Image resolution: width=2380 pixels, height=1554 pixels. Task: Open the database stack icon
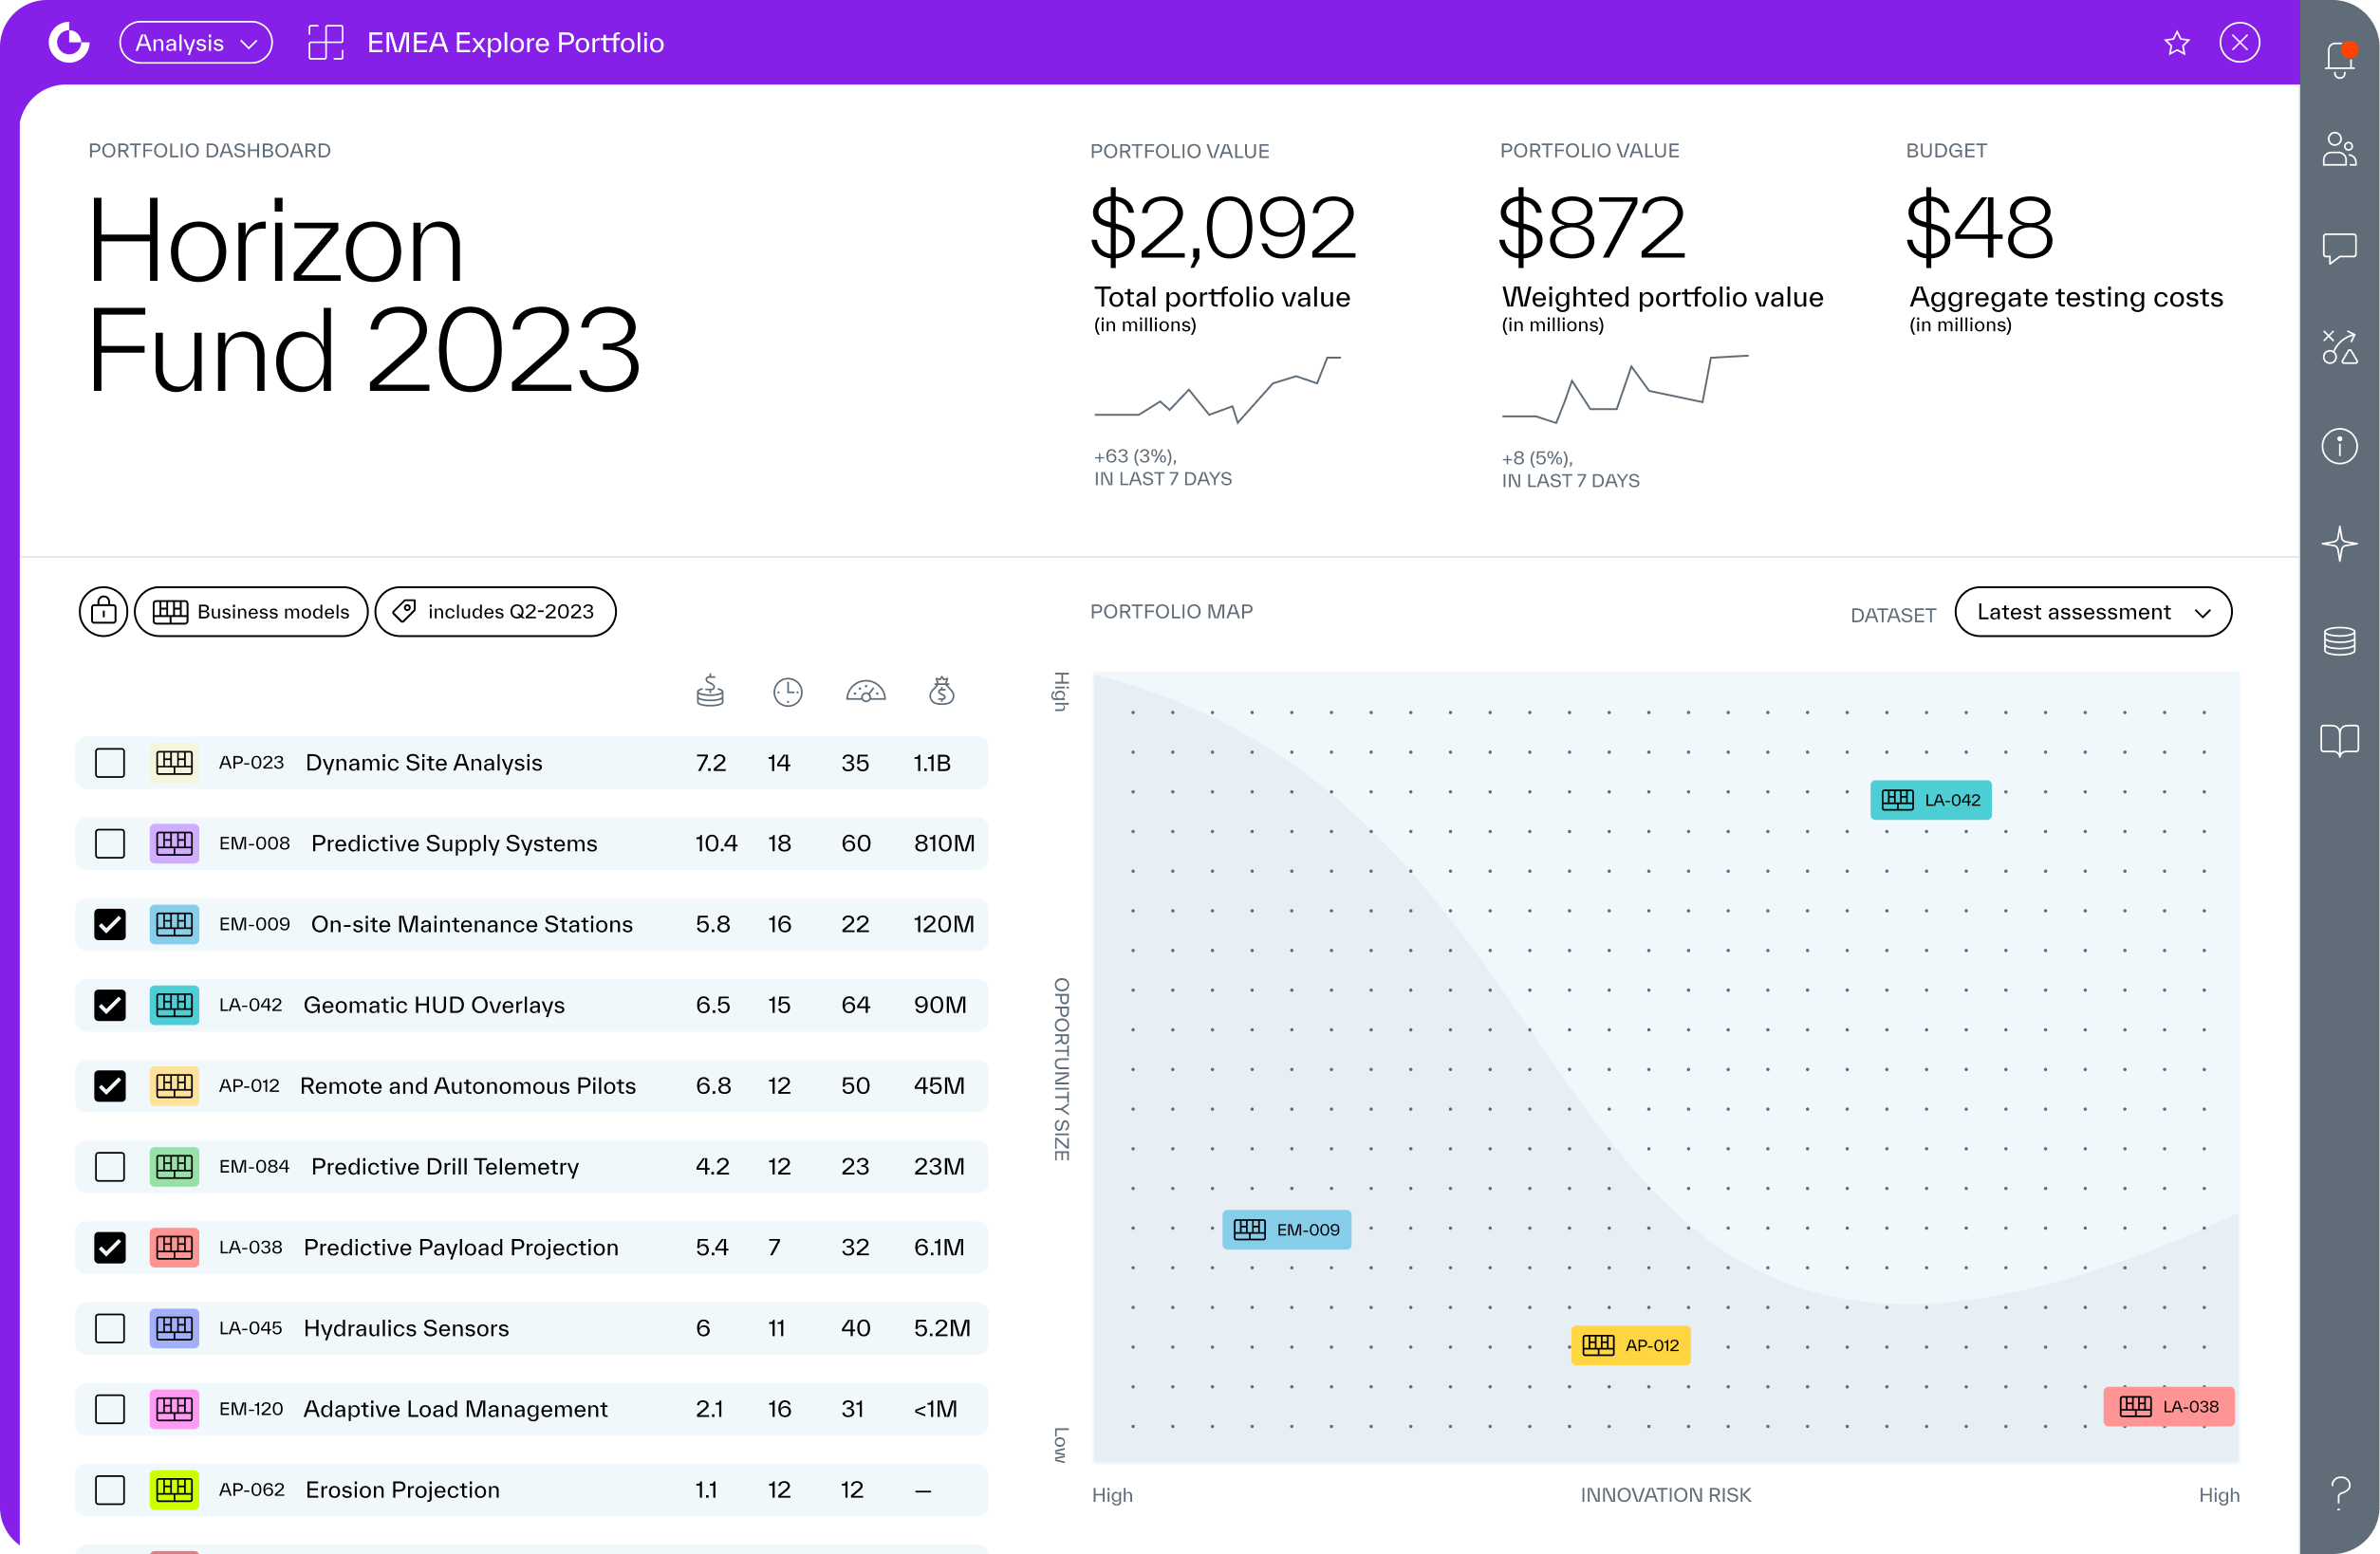[x=2338, y=641]
